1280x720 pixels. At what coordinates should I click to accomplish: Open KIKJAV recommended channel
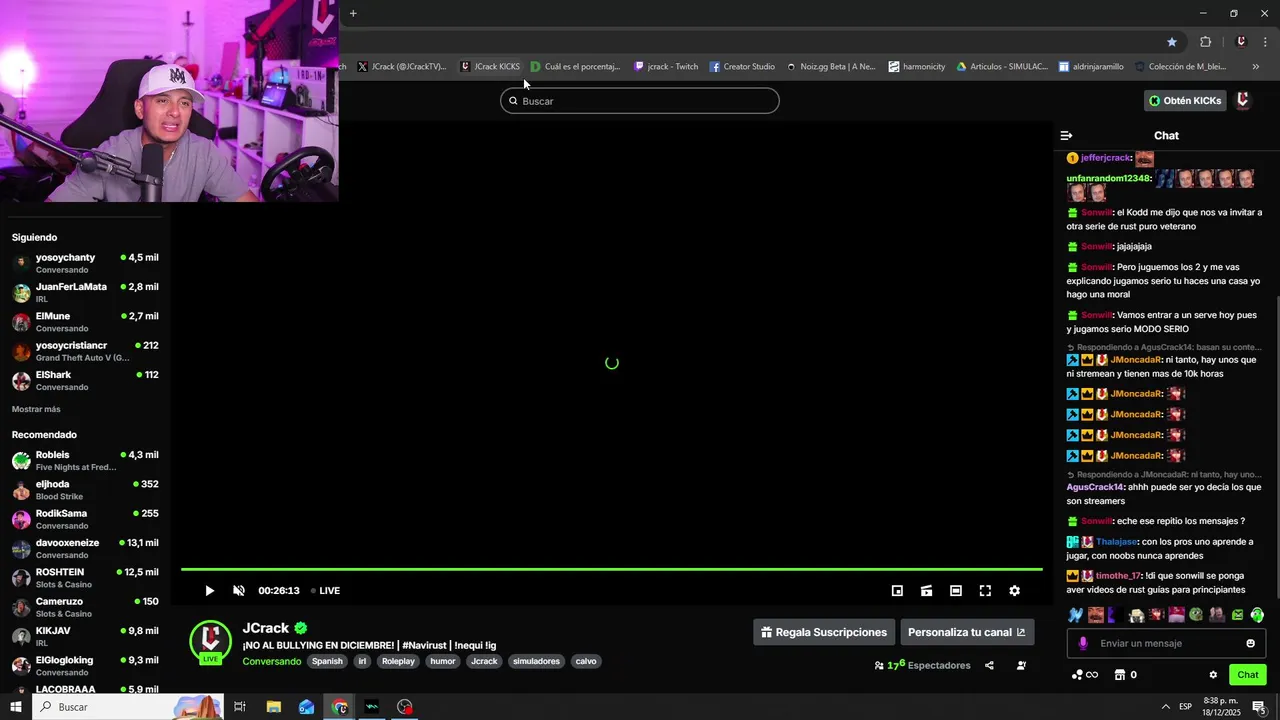86,636
